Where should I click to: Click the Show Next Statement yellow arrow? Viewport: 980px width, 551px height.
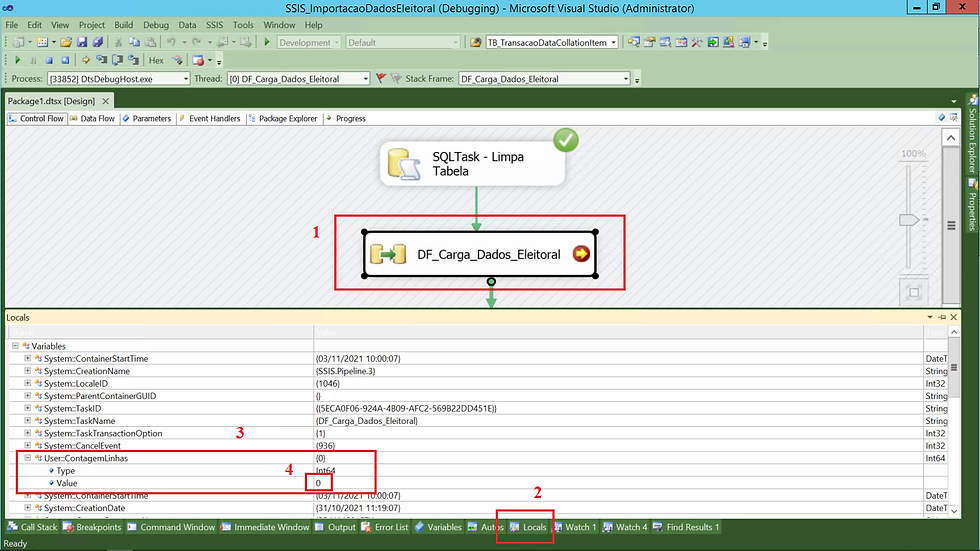coord(86,61)
